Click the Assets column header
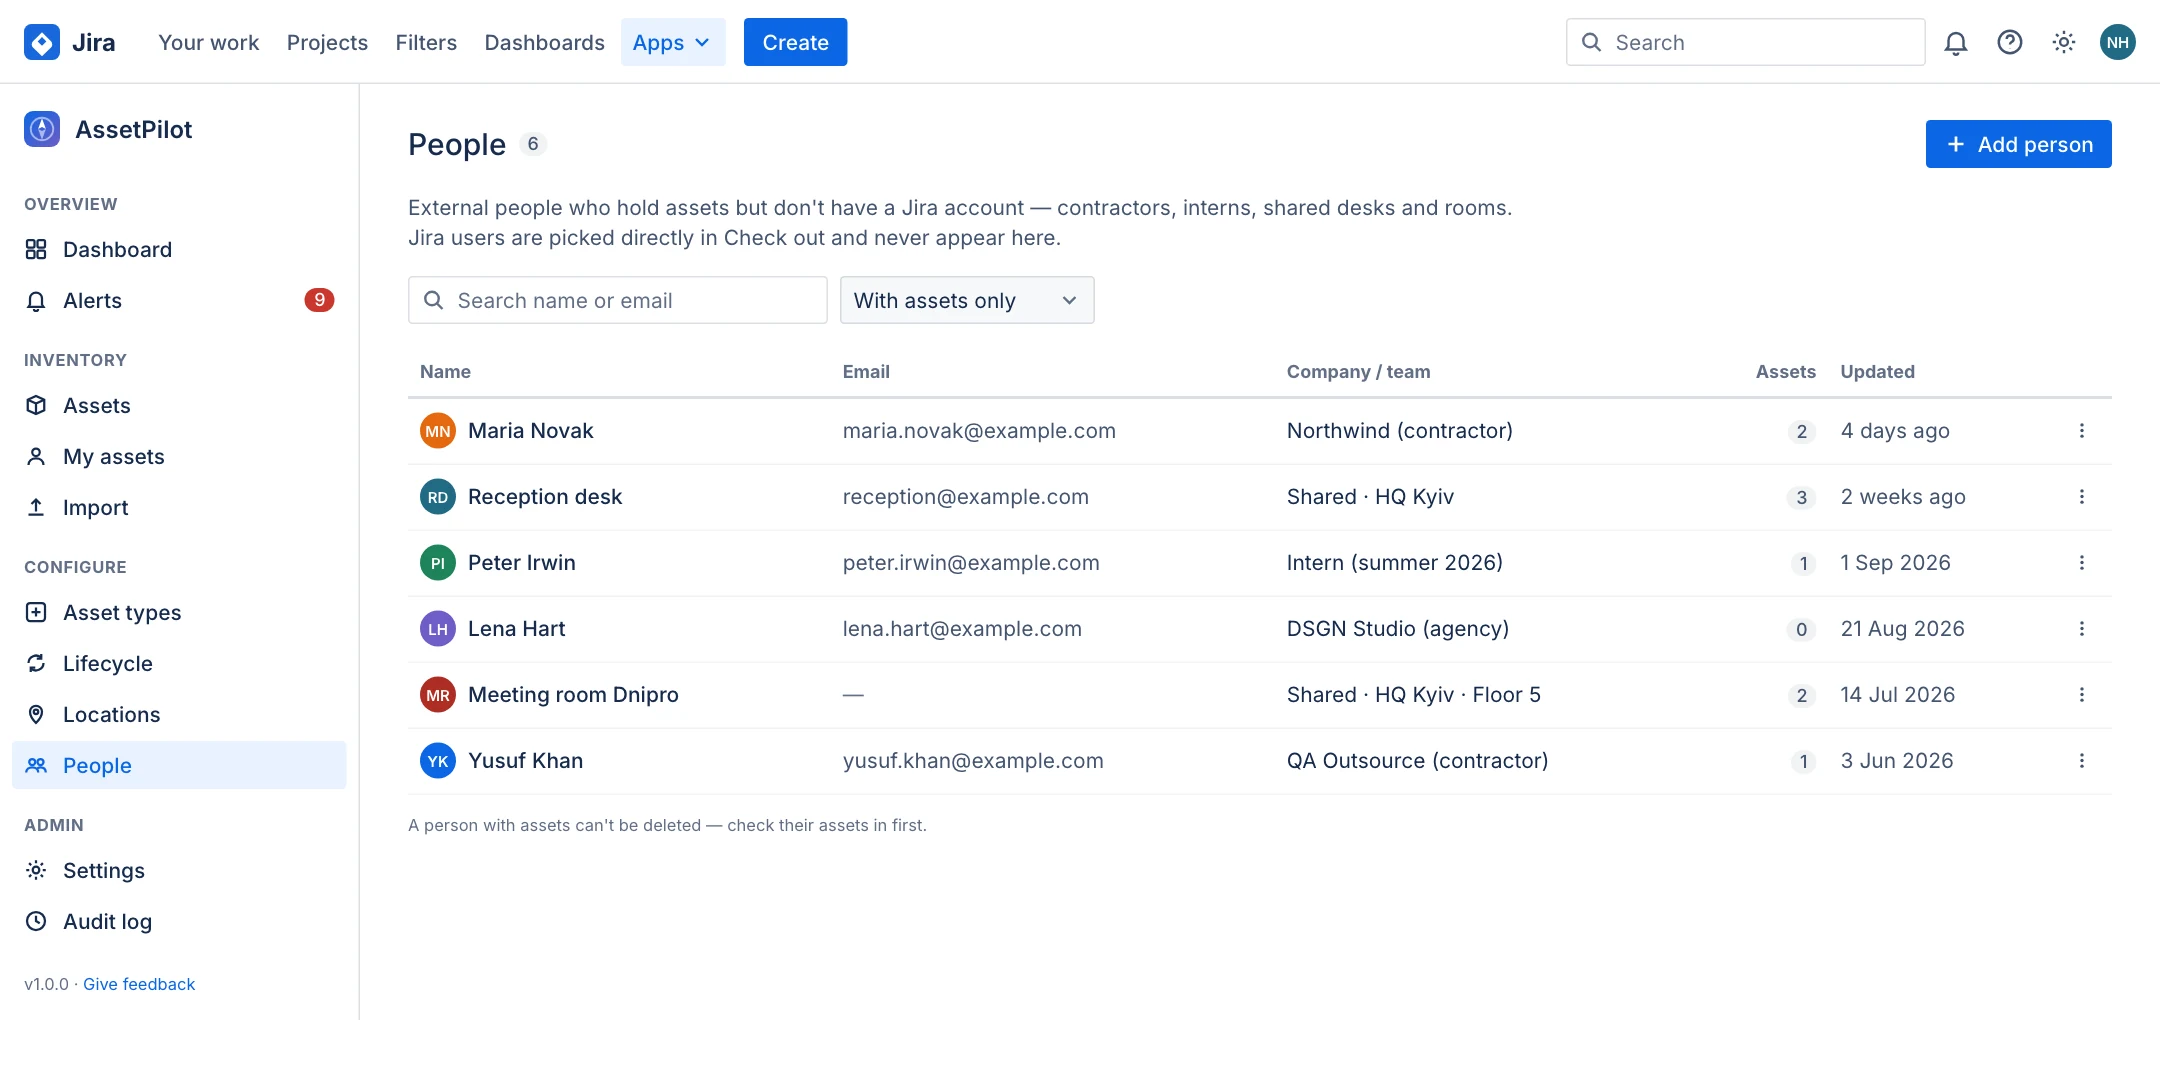The height and width of the screenshot is (1080, 2160). 1785,372
